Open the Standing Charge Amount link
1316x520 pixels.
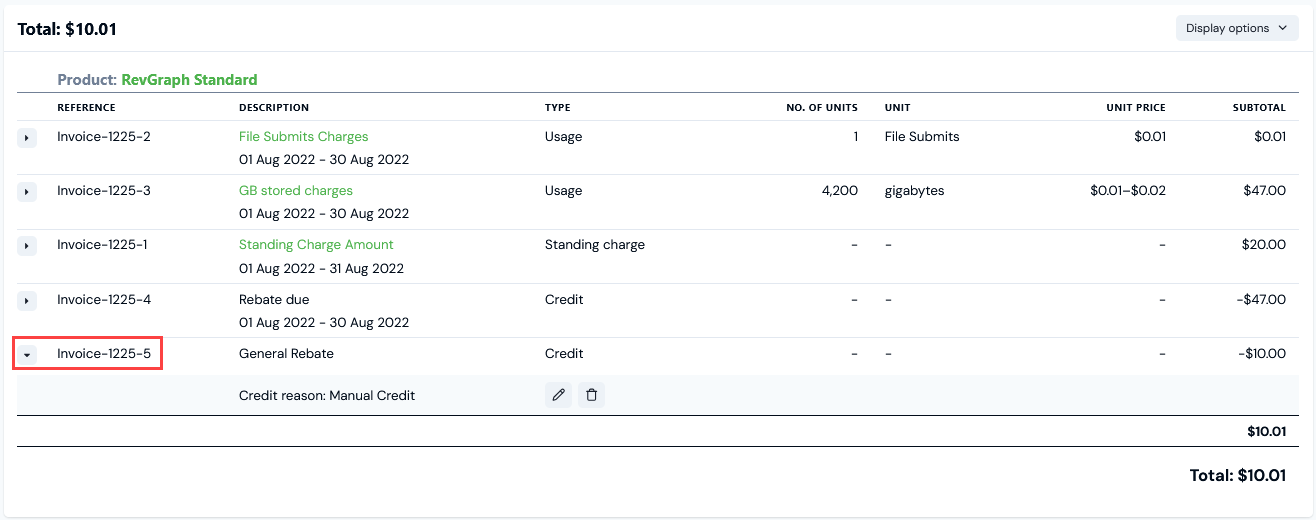point(316,244)
